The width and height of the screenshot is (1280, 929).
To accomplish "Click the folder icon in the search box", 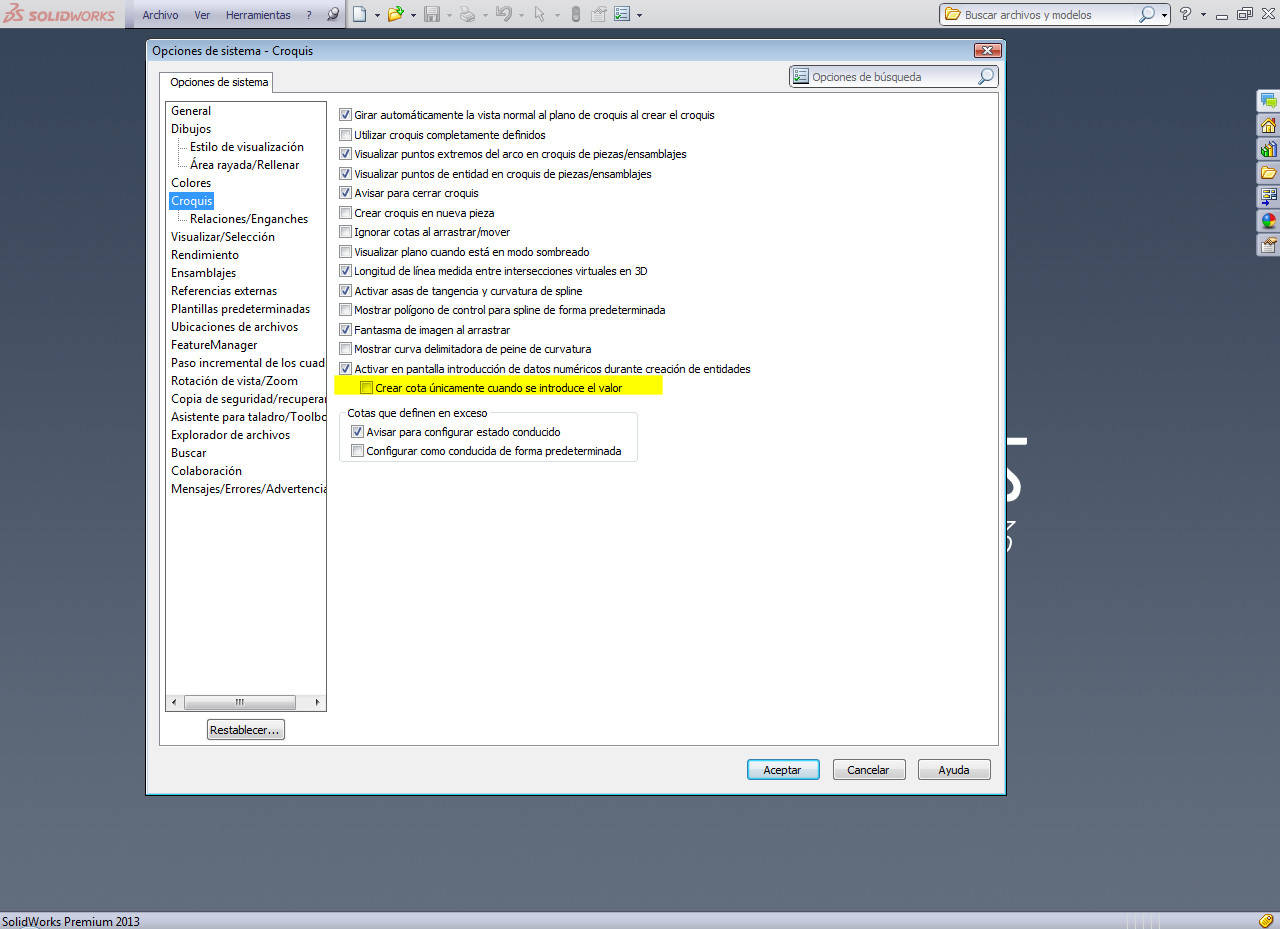I will click(953, 14).
